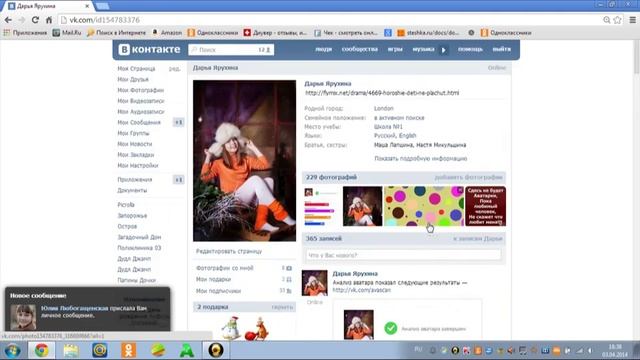Screen dimensions: 640x360
Task: Open Документы in the sidebar
Action: (x=132, y=191)
